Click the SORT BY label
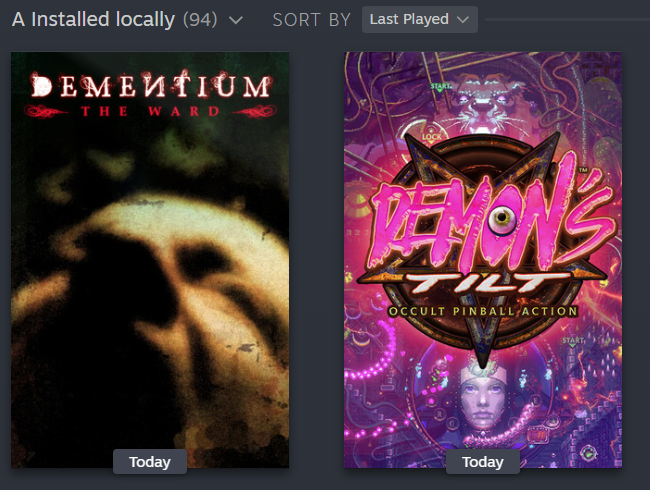The height and width of the screenshot is (490, 650). 312,20
